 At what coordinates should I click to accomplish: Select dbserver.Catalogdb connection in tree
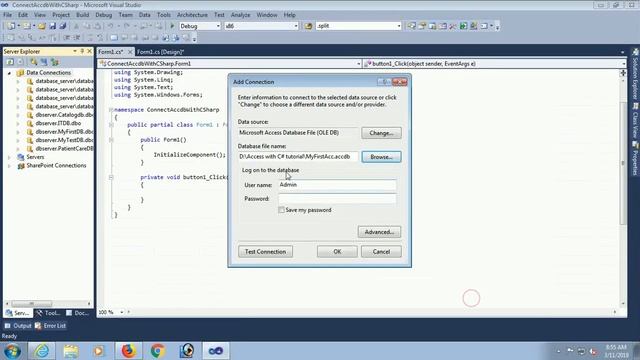pos(64,115)
